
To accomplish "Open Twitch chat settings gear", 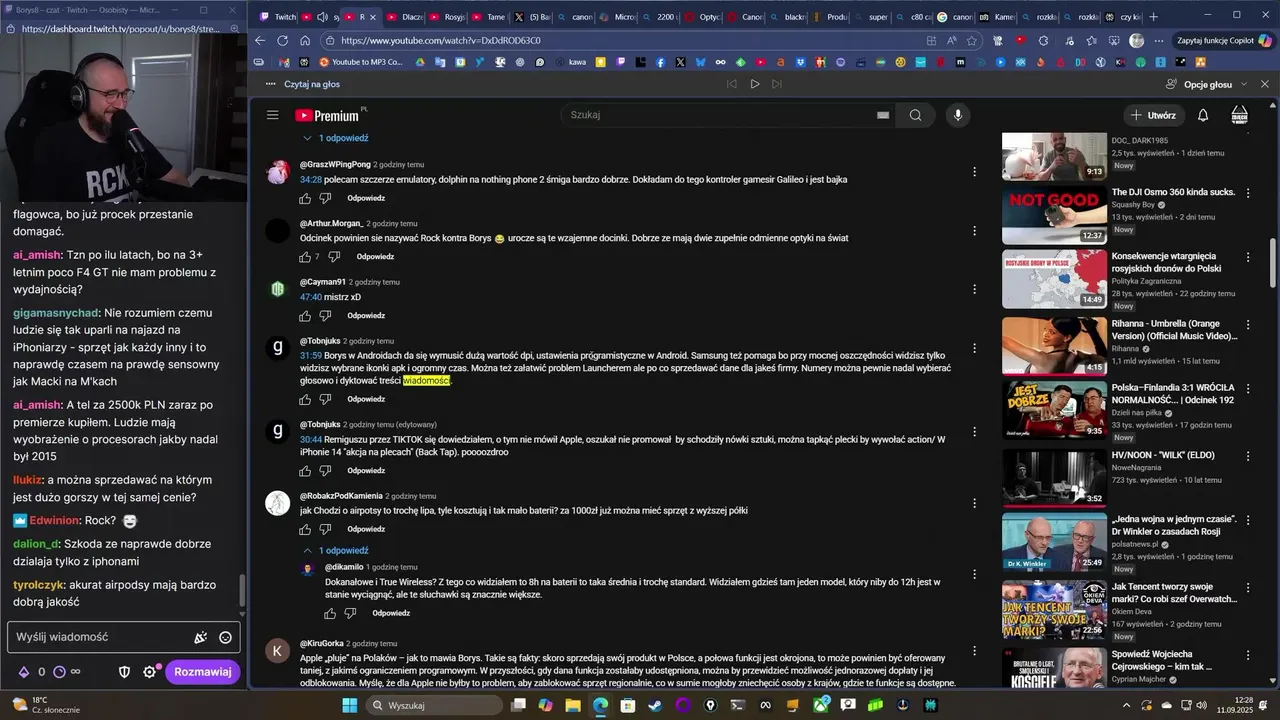I will [149, 672].
